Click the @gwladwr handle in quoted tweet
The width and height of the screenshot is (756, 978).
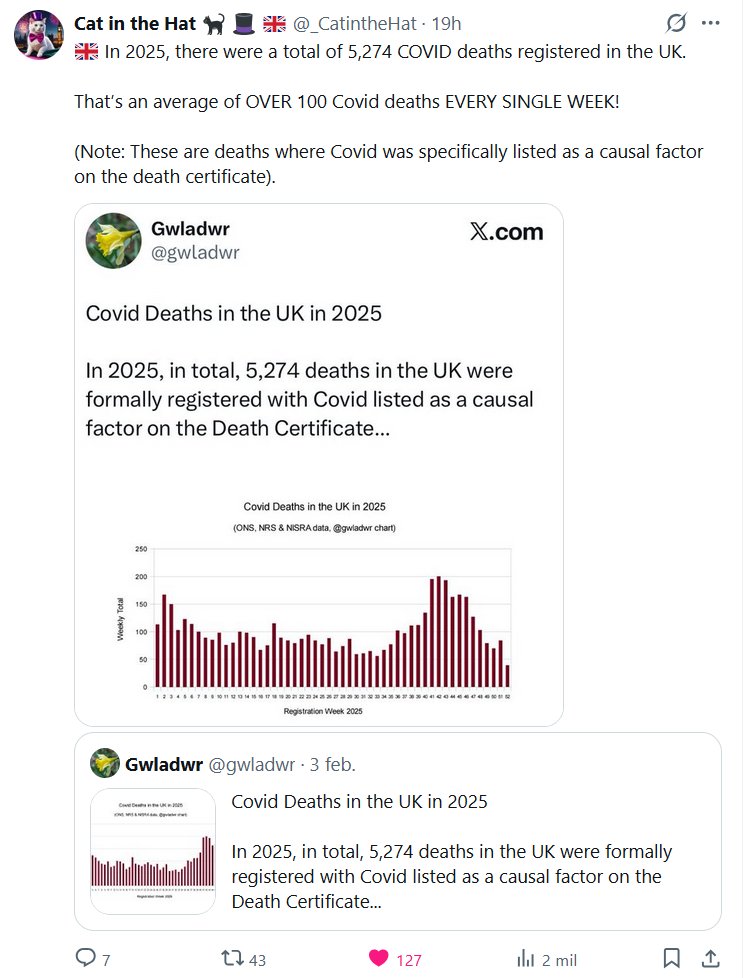click(251, 765)
